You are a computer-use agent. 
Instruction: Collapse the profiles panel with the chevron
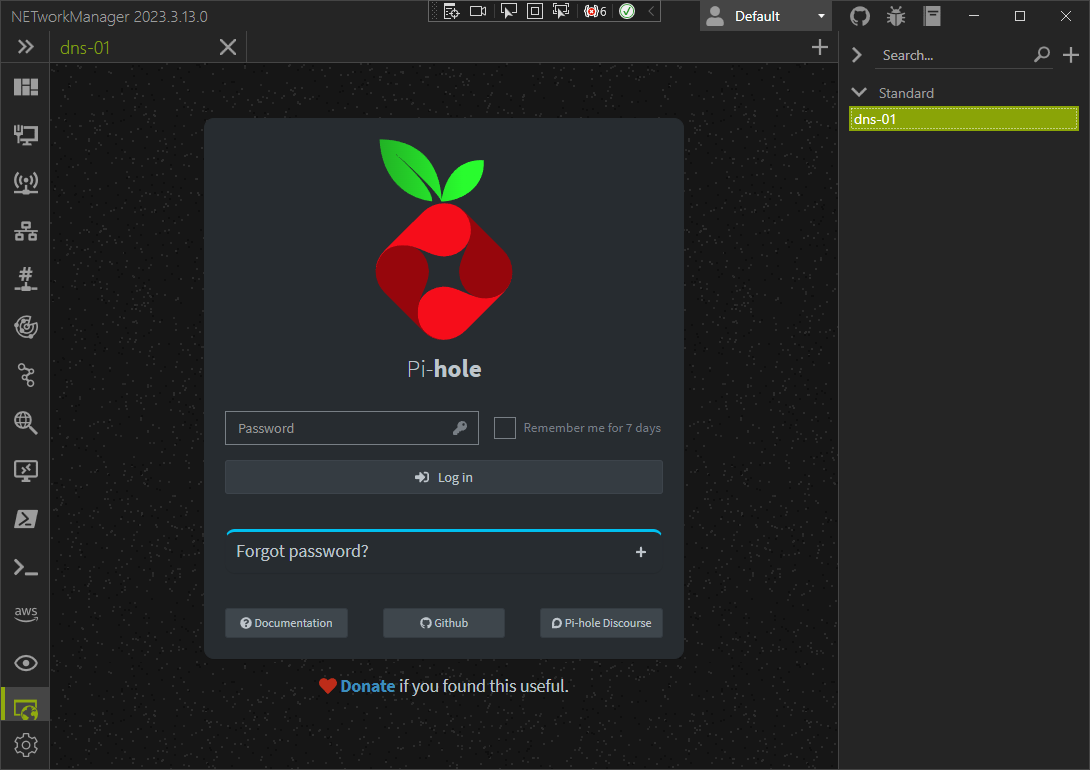pyautogui.click(x=856, y=55)
